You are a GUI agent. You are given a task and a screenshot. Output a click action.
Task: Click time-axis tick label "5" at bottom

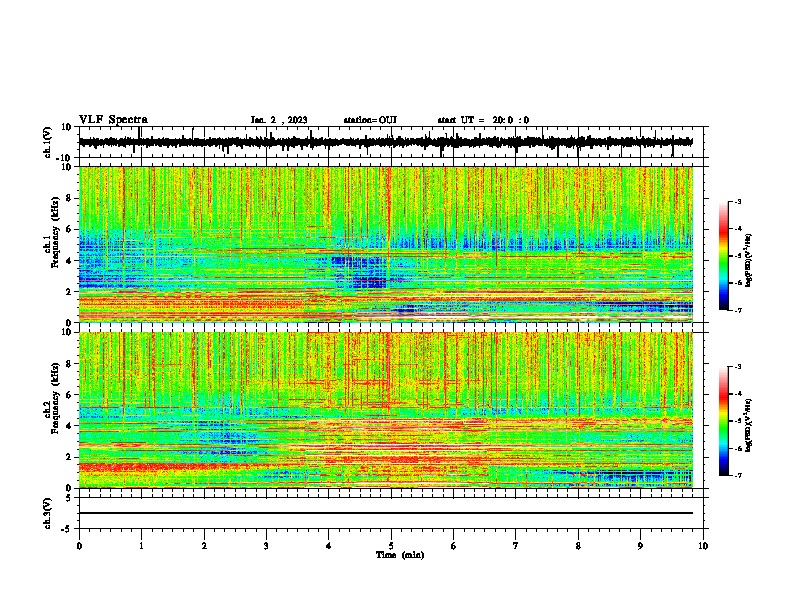(391, 546)
